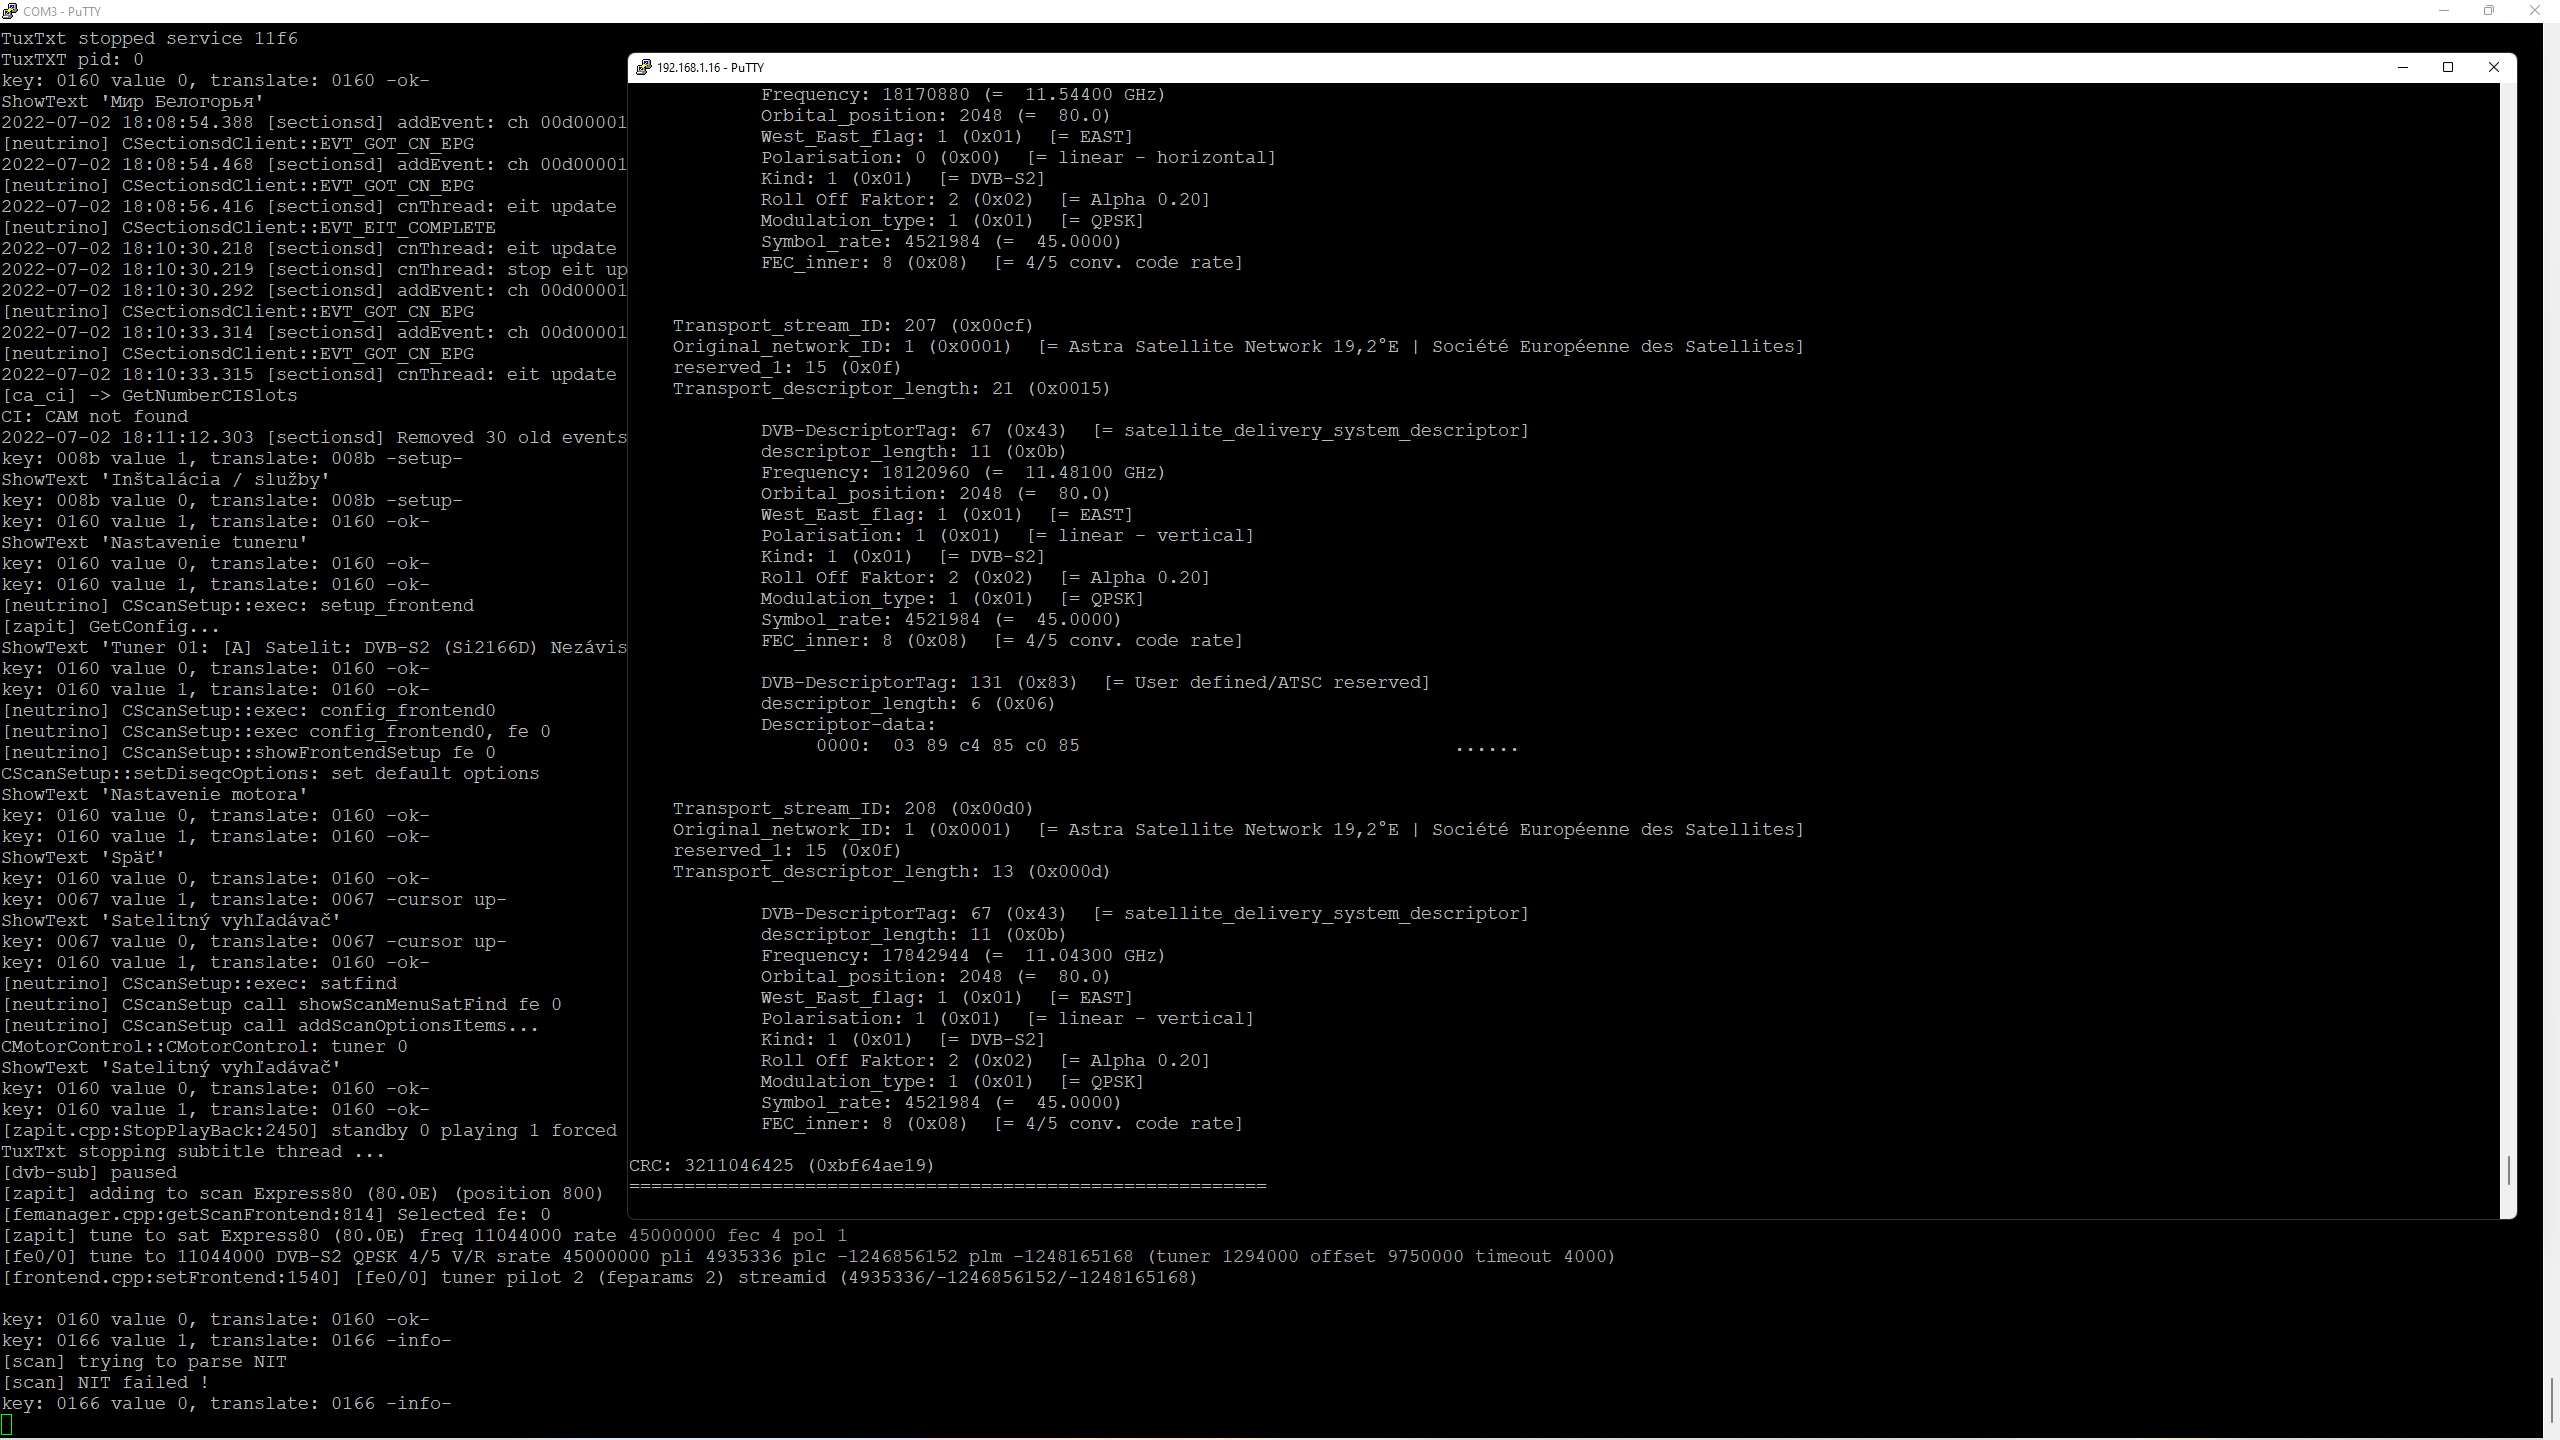Maximize the 192.168.1.16 PuTTY window
The height and width of the screenshot is (1440, 2560).
click(2448, 67)
